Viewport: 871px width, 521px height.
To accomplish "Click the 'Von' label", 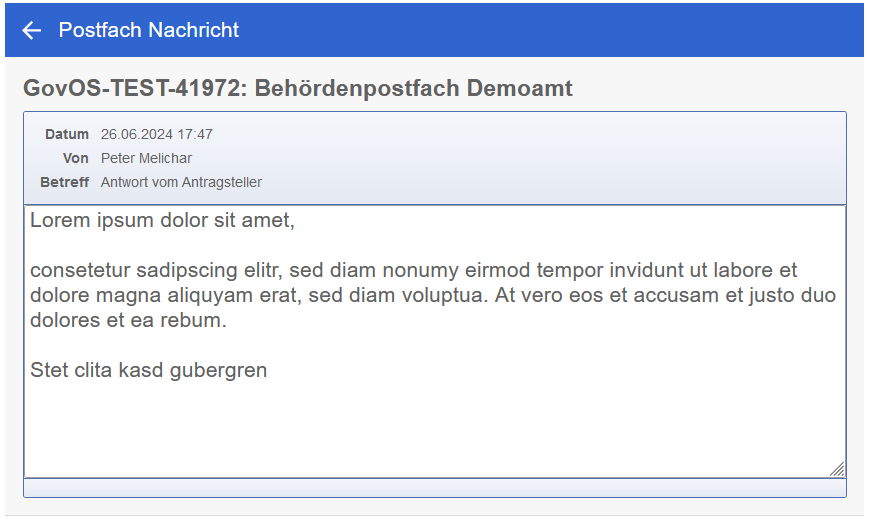I will click(x=76, y=158).
